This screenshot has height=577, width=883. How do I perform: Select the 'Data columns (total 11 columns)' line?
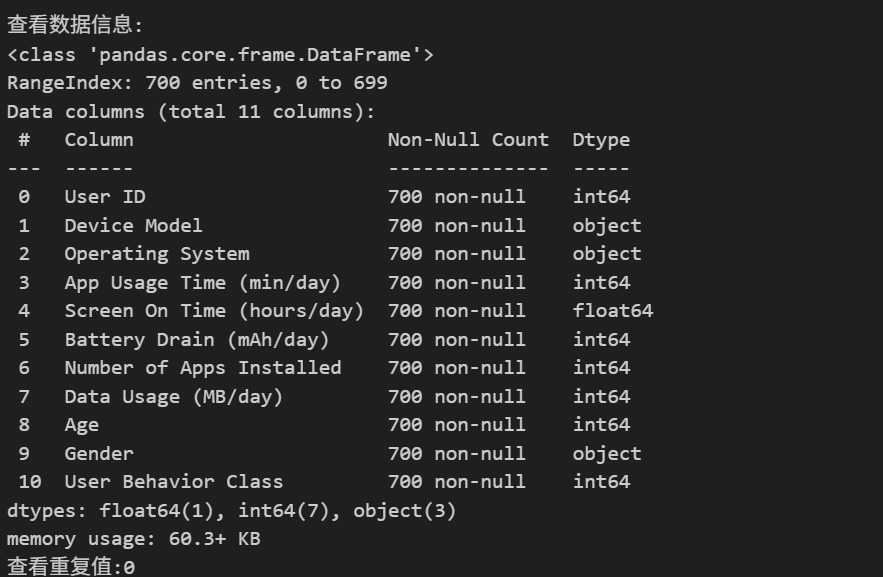point(191,112)
